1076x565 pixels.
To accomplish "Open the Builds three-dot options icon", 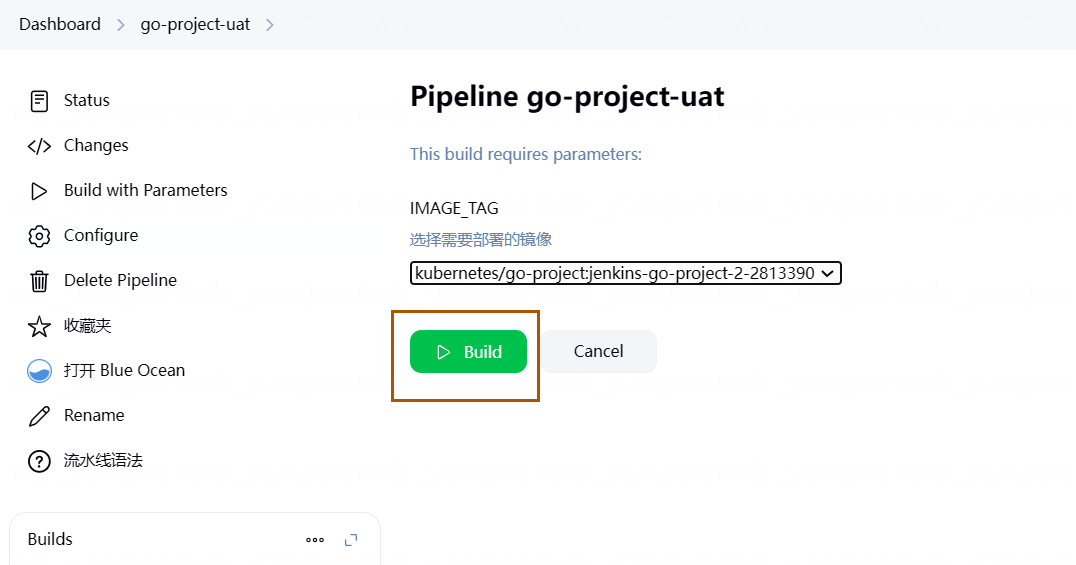I will 315,540.
